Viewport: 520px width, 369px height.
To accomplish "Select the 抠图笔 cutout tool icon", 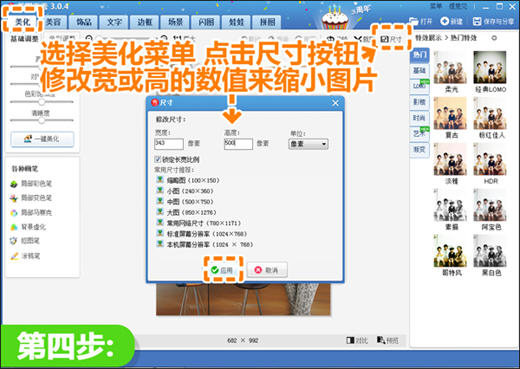I will click(14, 241).
